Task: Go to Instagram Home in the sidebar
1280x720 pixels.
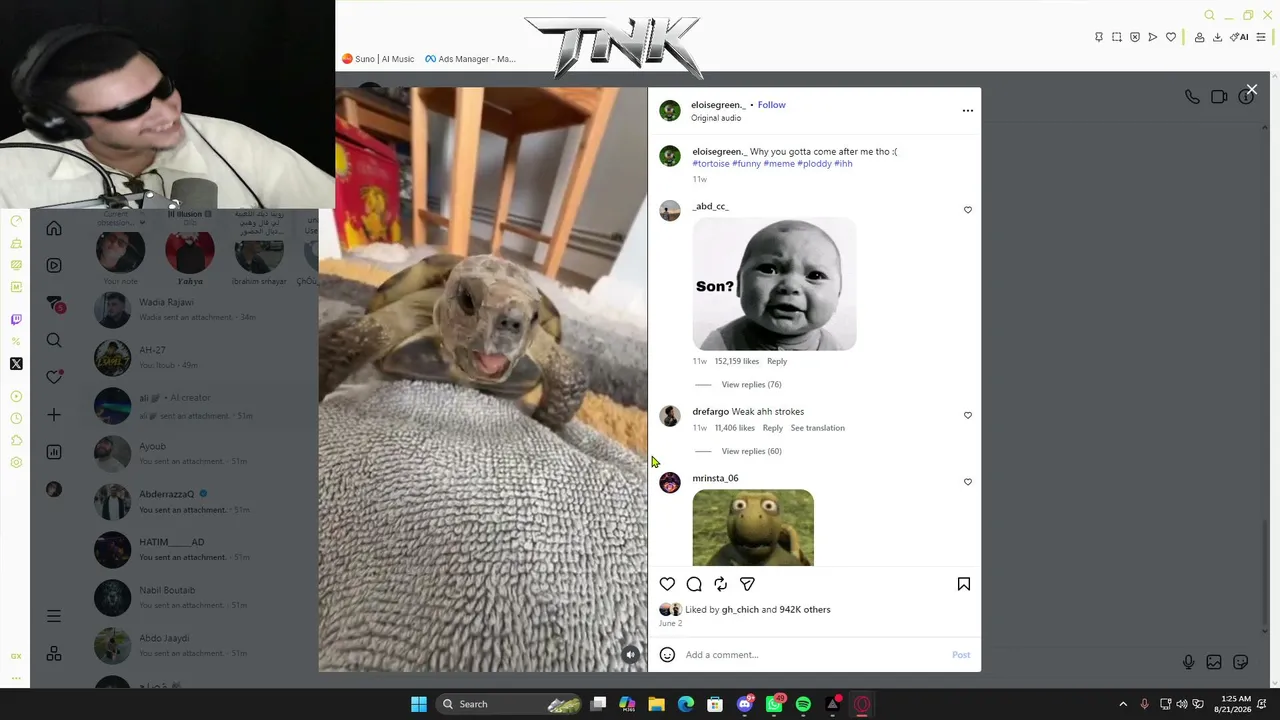Action: pyautogui.click(x=54, y=229)
